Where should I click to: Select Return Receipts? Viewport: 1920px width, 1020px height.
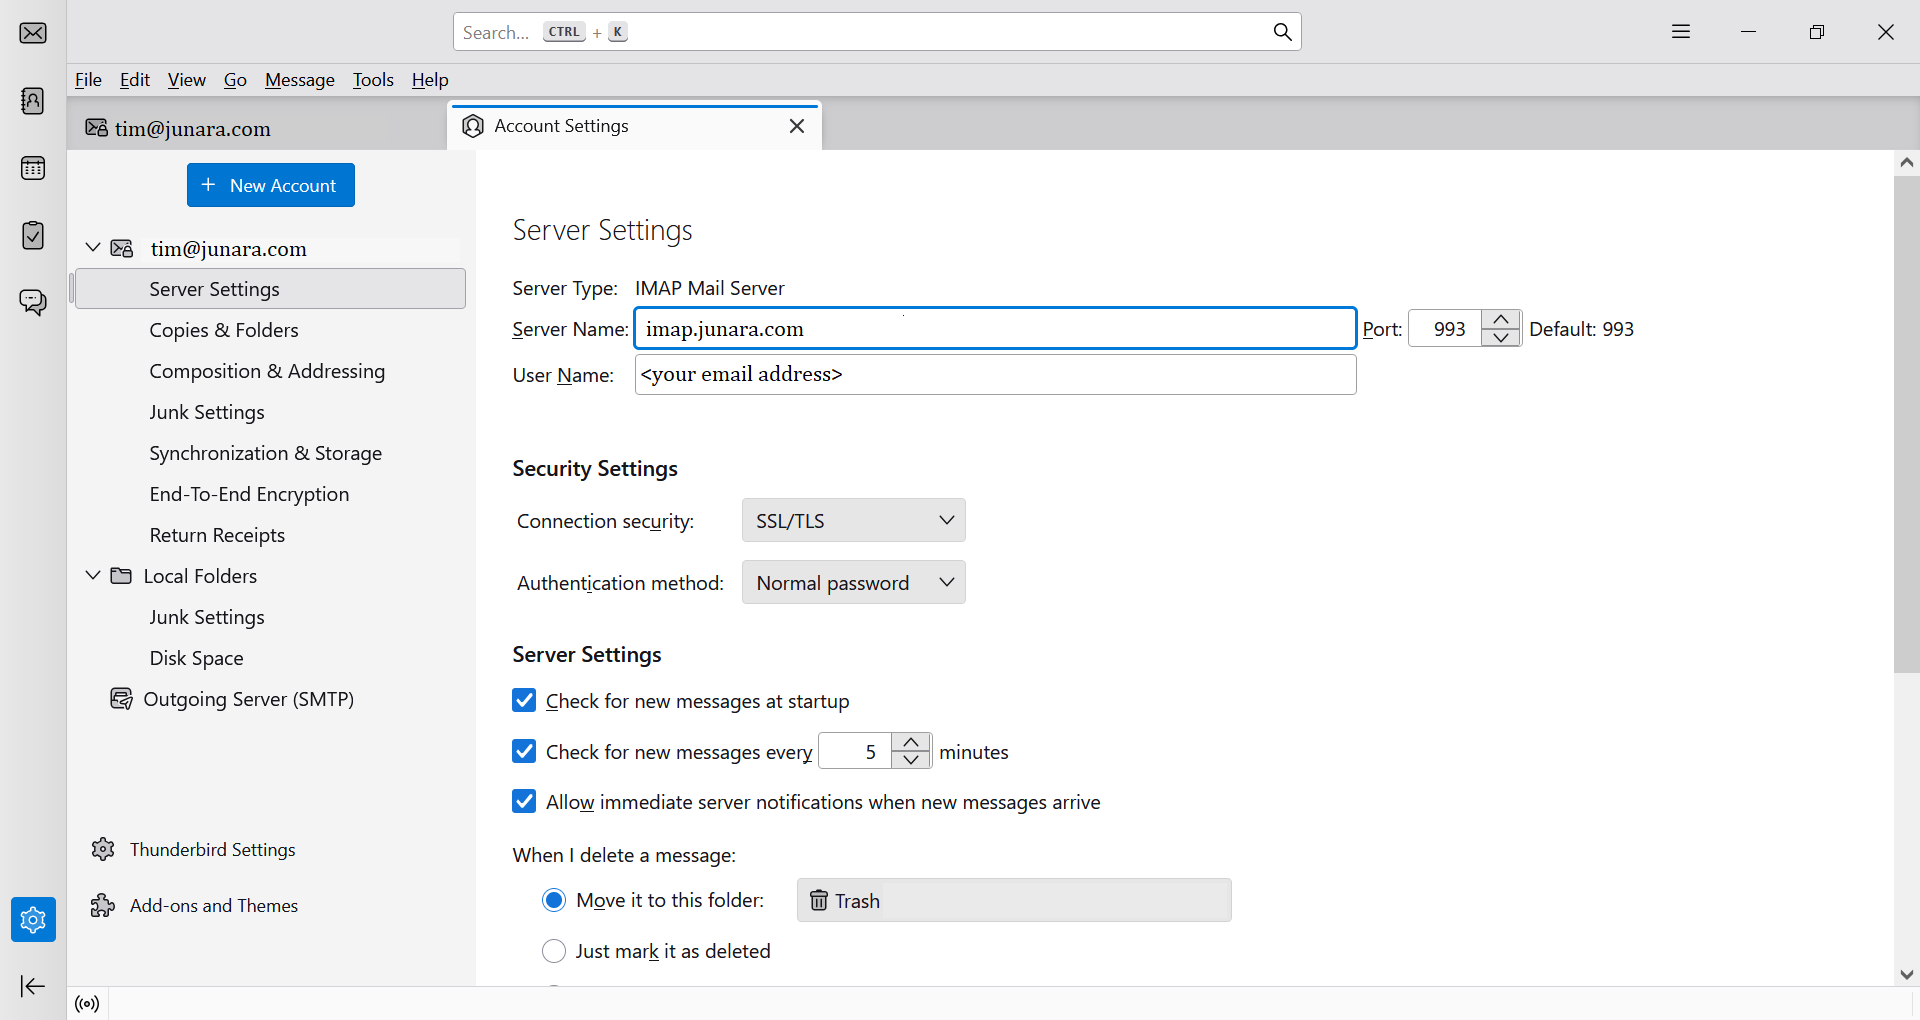pos(270,535)
